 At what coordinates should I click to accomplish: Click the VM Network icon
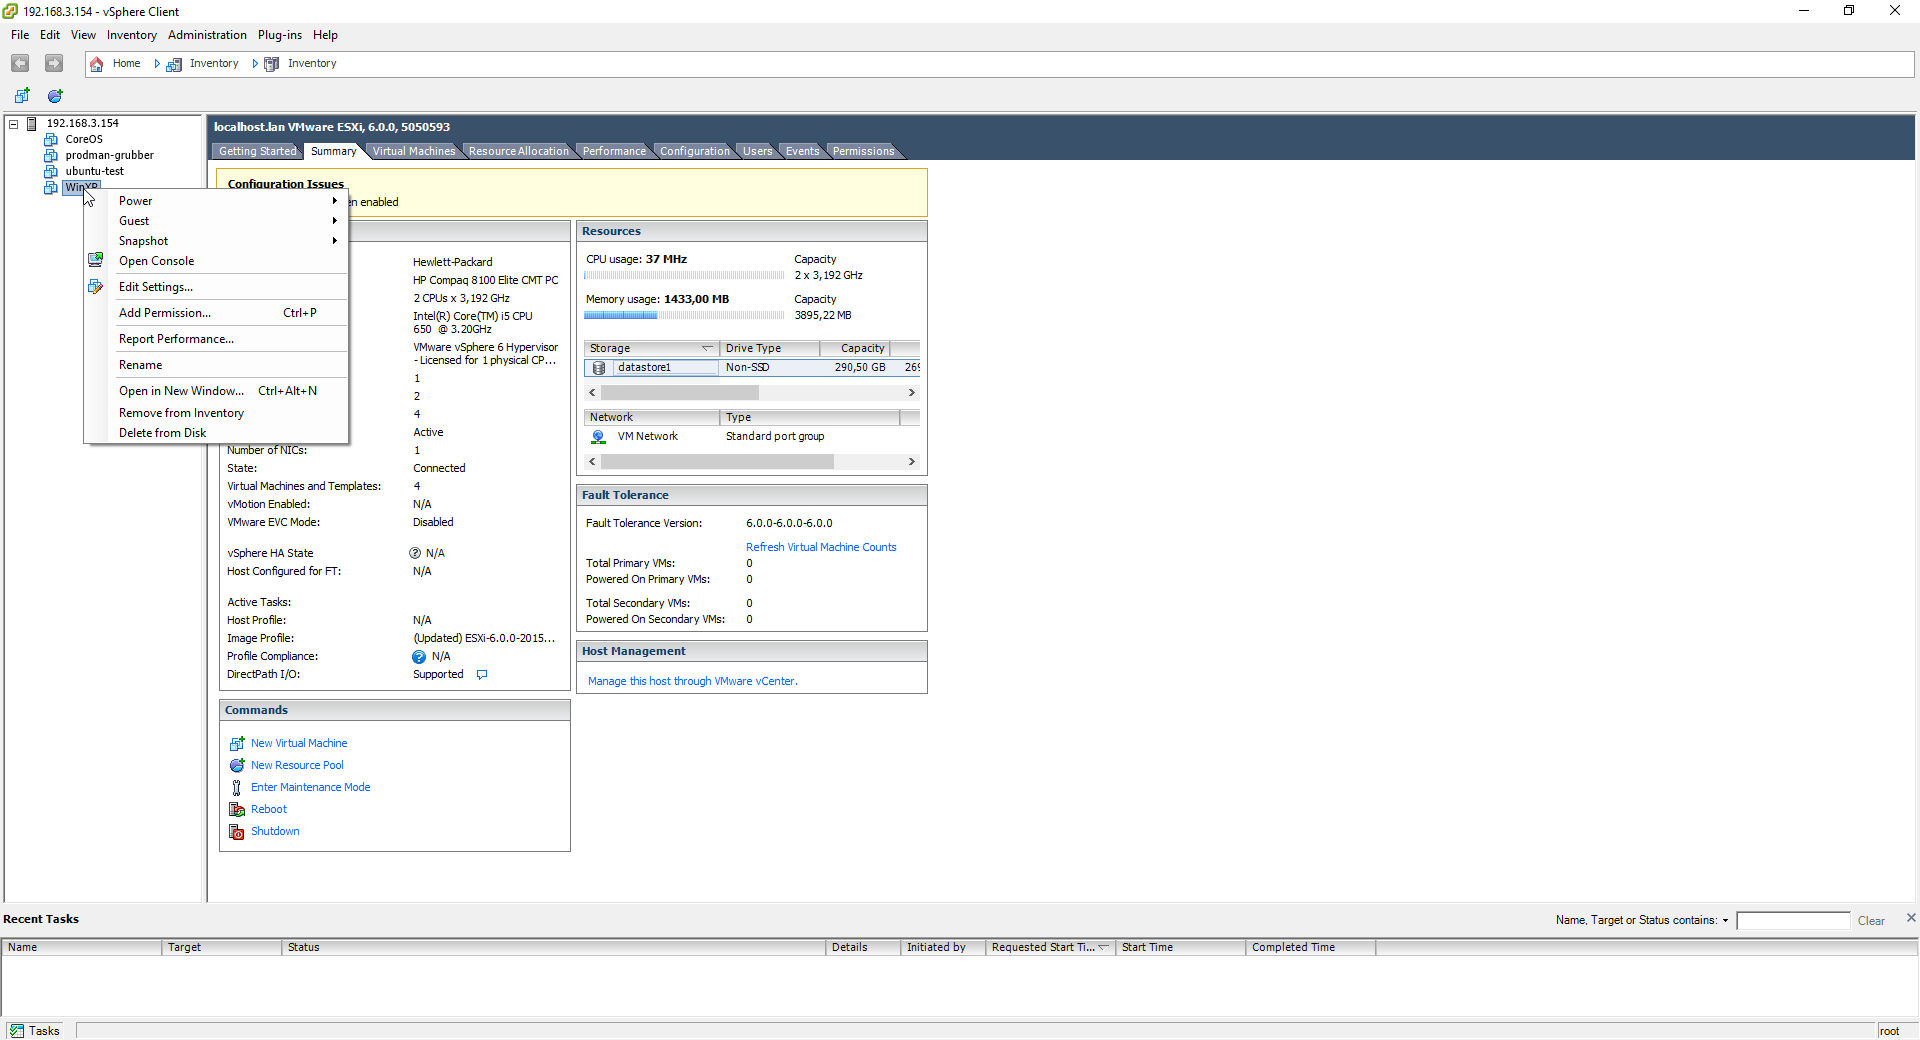pos(599,437)
